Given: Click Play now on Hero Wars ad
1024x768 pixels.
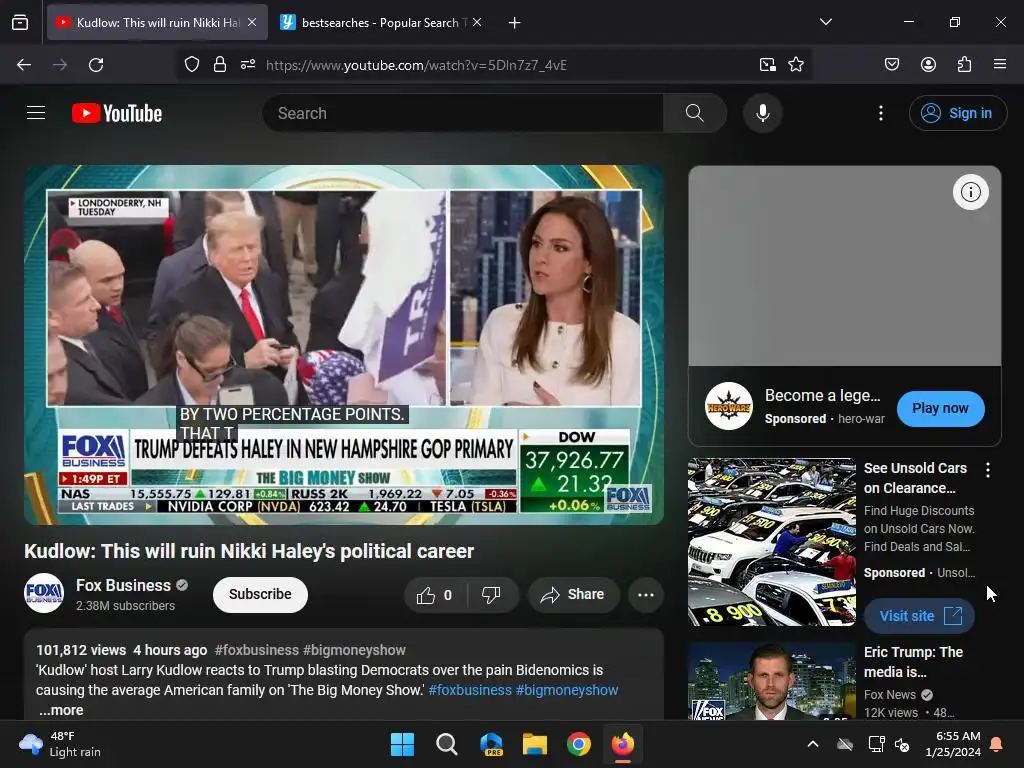Looking at the screenshot, I should coord(940,408).
